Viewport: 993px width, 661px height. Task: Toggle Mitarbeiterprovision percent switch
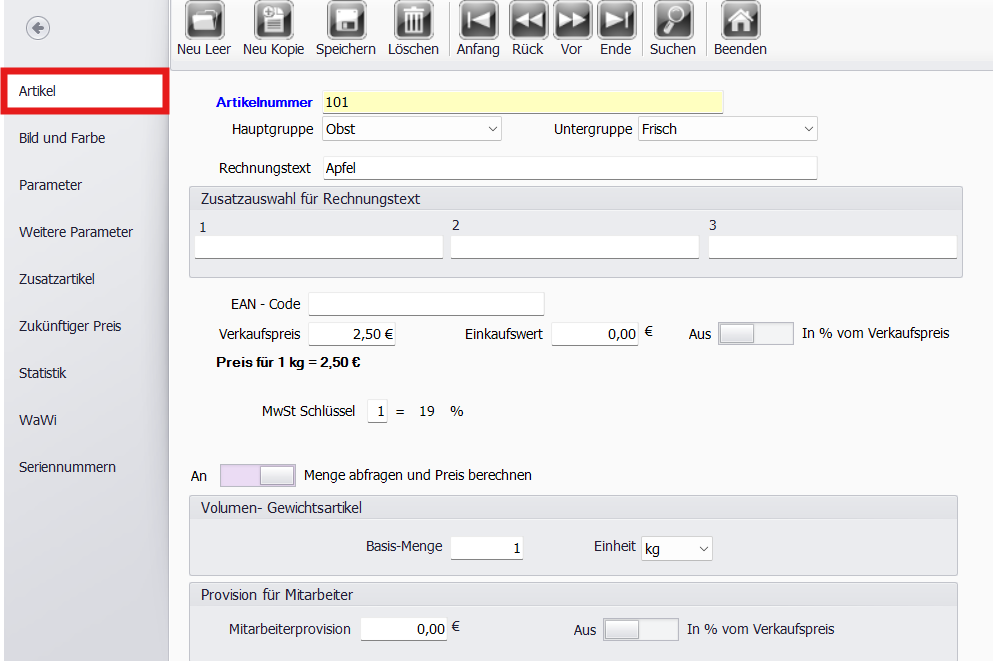click(x=640, y=629)
